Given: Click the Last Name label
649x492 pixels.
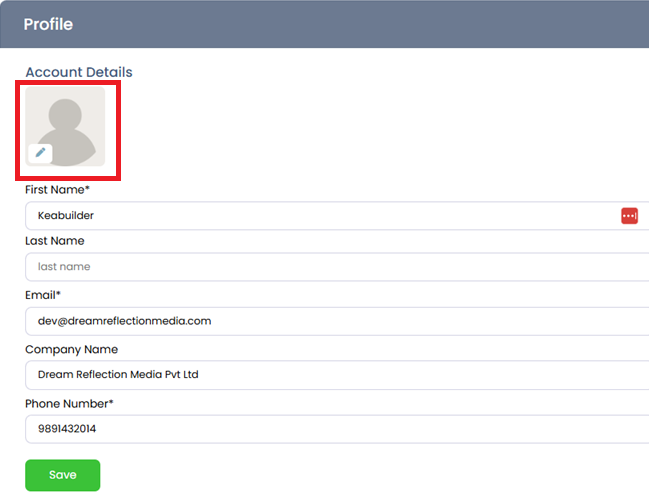Looking at the screenshot, I should [x=55, y=241].
